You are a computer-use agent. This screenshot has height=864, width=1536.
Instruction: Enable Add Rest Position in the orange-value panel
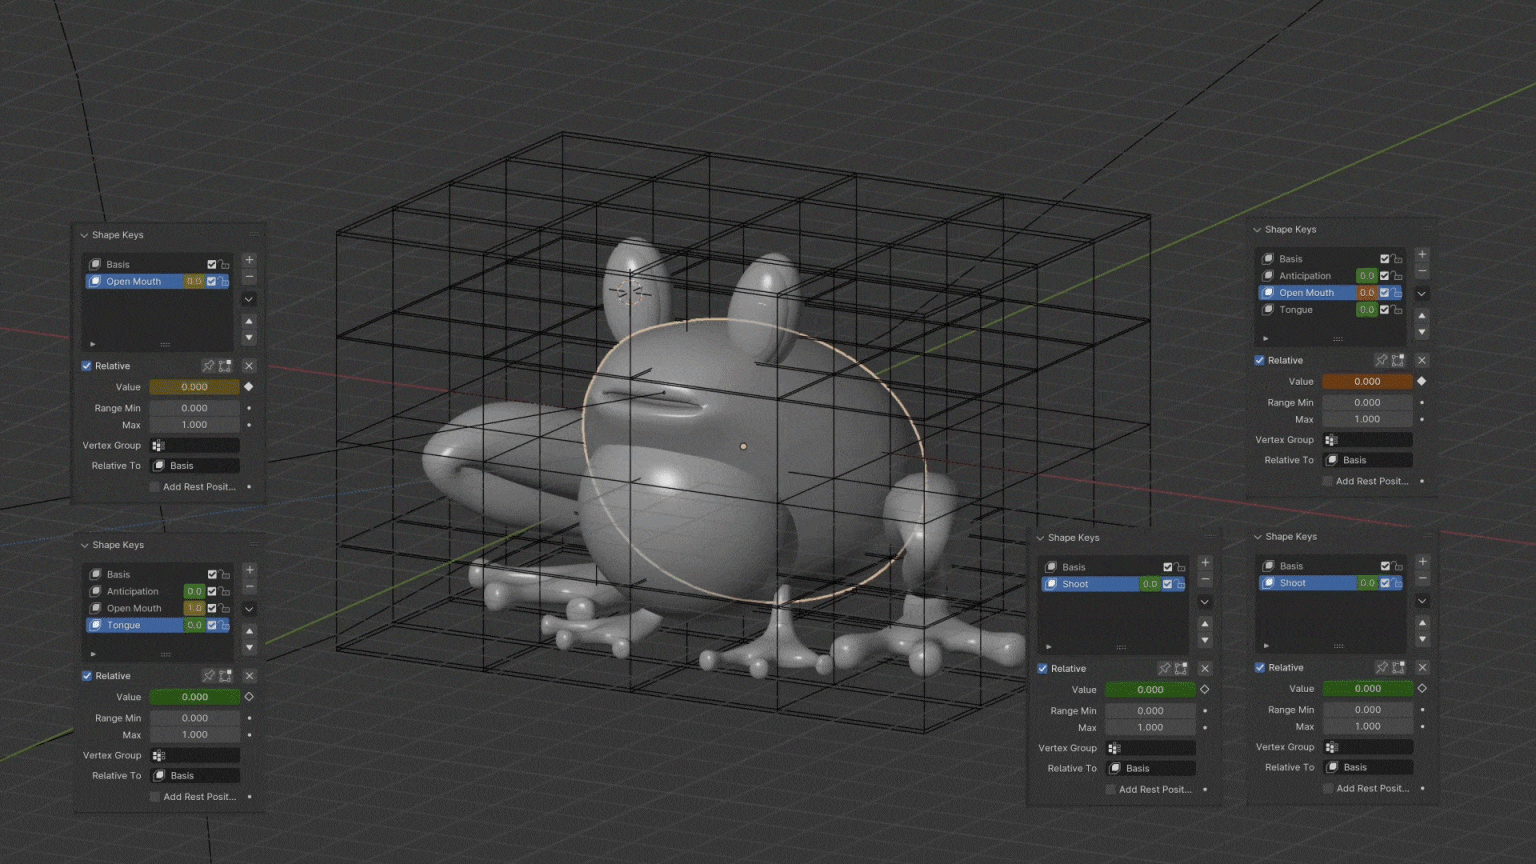(1328, 481)
